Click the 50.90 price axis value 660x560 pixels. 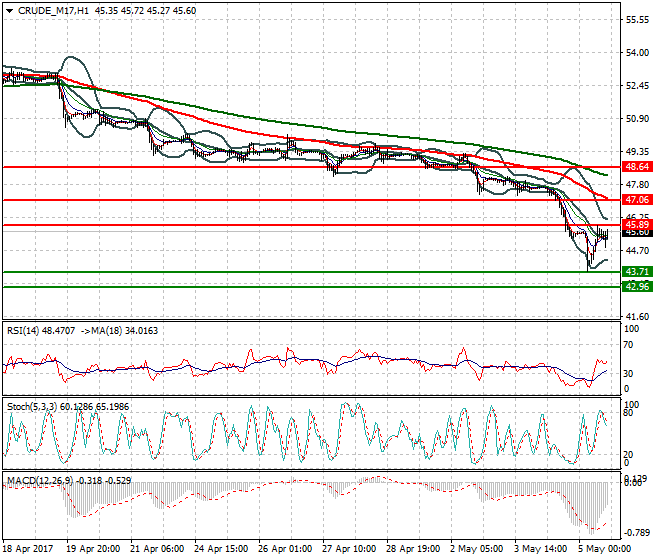click(x=637, y=119)
